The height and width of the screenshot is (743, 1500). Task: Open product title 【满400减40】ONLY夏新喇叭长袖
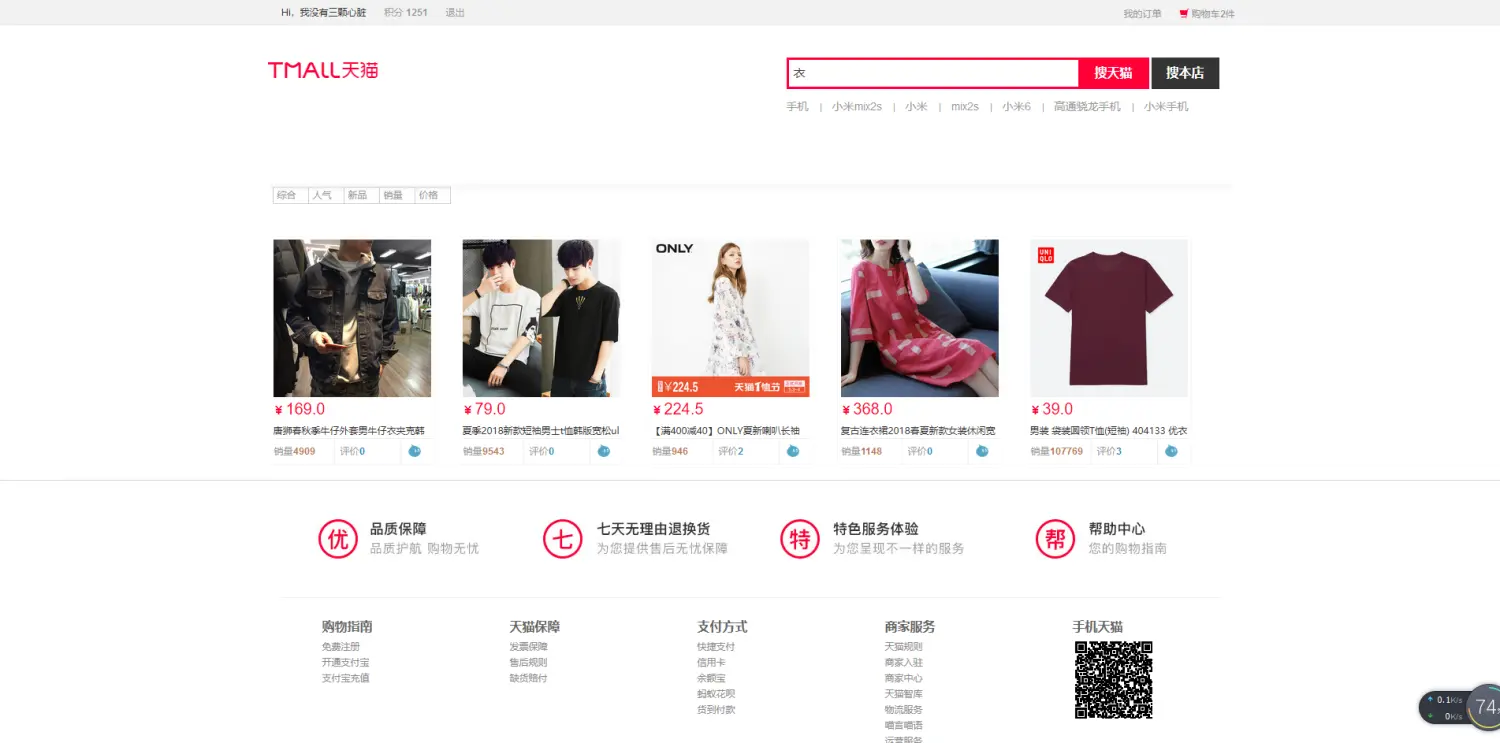click(726, 431)
